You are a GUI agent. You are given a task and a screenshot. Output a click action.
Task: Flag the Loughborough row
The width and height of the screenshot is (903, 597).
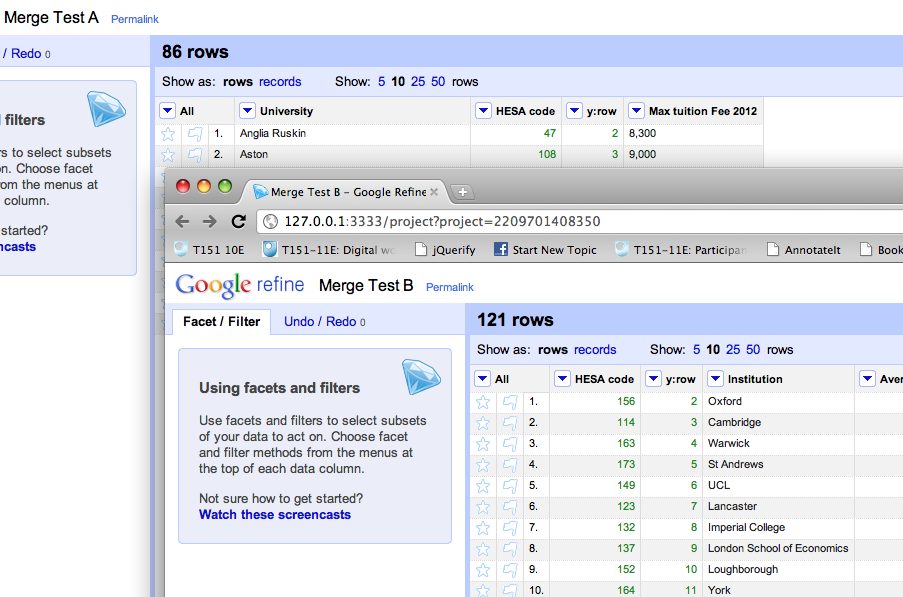(x=510, y=570)
